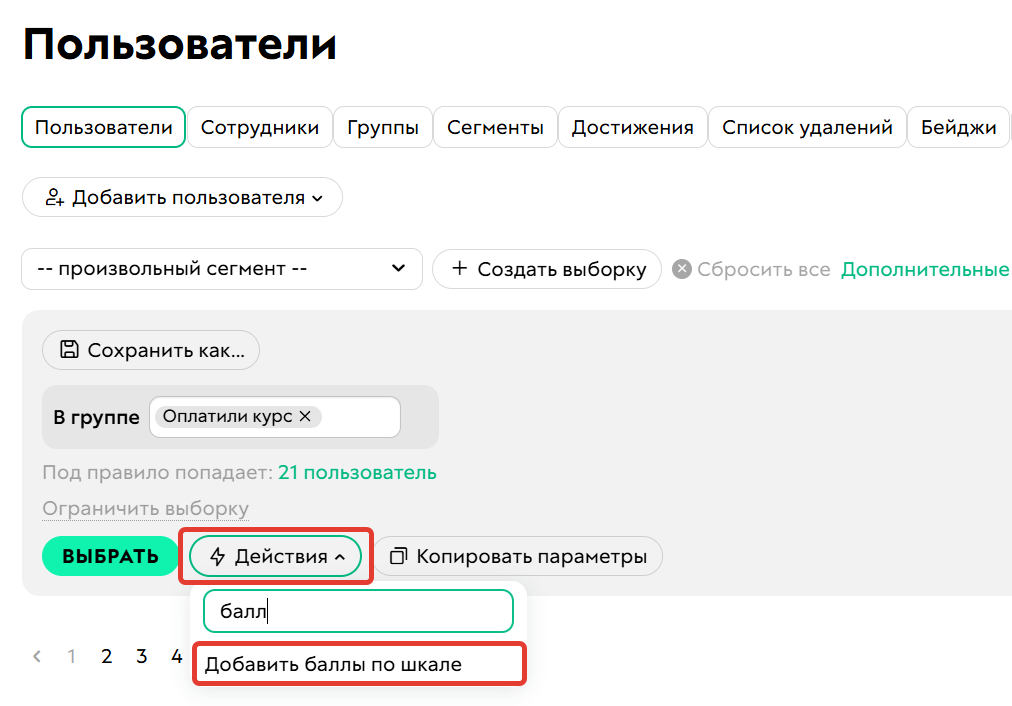Click the 21 пользователь link
Viewport: 1012px width, 706px height.
[x=356, y=472]
